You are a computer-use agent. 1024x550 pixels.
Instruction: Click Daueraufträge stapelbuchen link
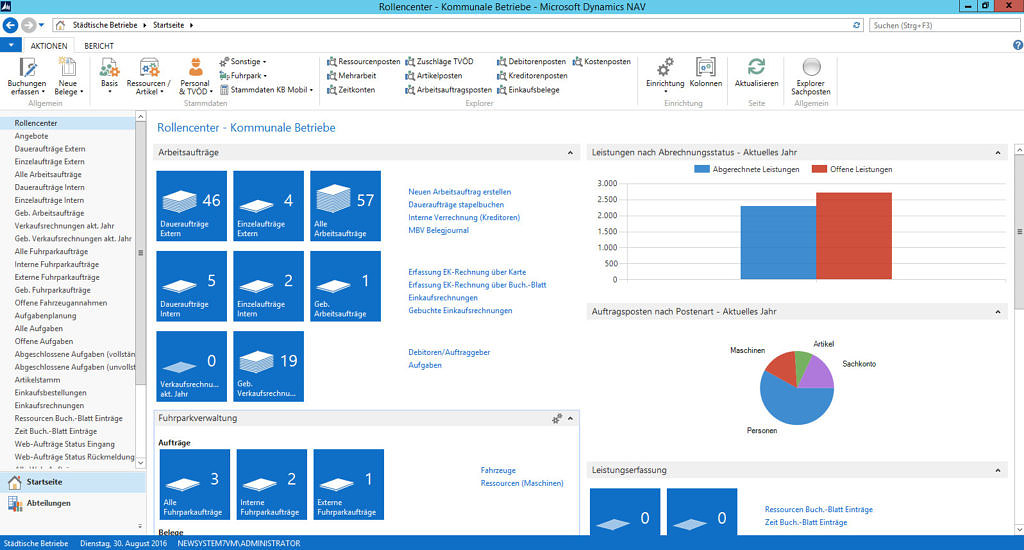456,204
